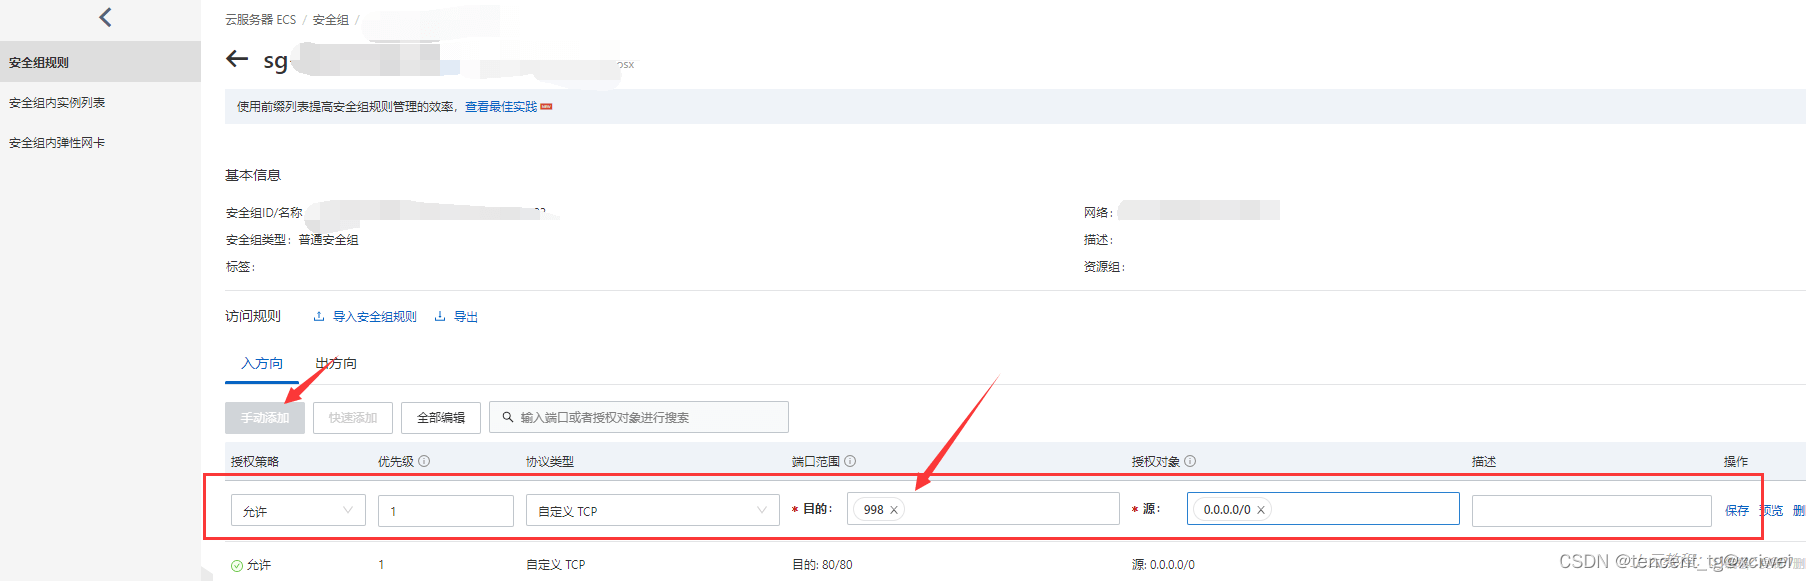The height and width of the screenshot is (581, 1806).
Task: Click the 导入安全组规则 link
Action: click(x=375, y=317)
